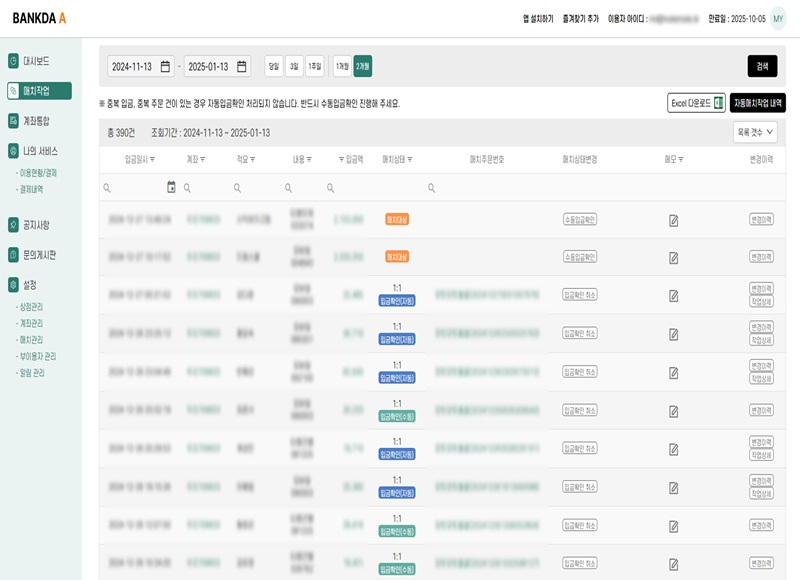Click the first orange 매치대상 status badge
Image resolution: width=800 pixels, height=580 pixels.
click(x=397, y=220)
